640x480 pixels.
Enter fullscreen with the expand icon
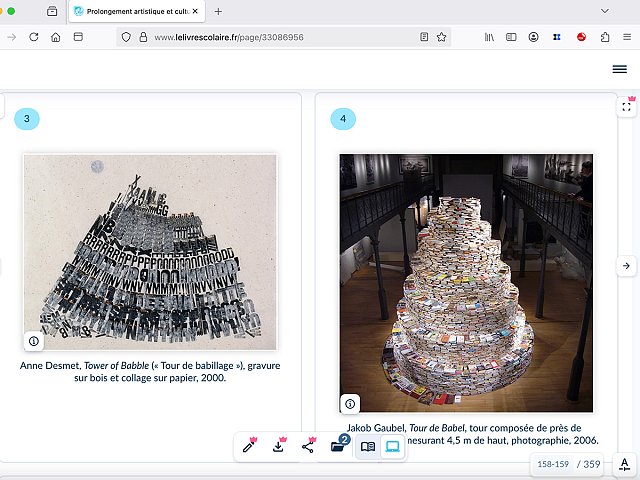coord(627,107)
